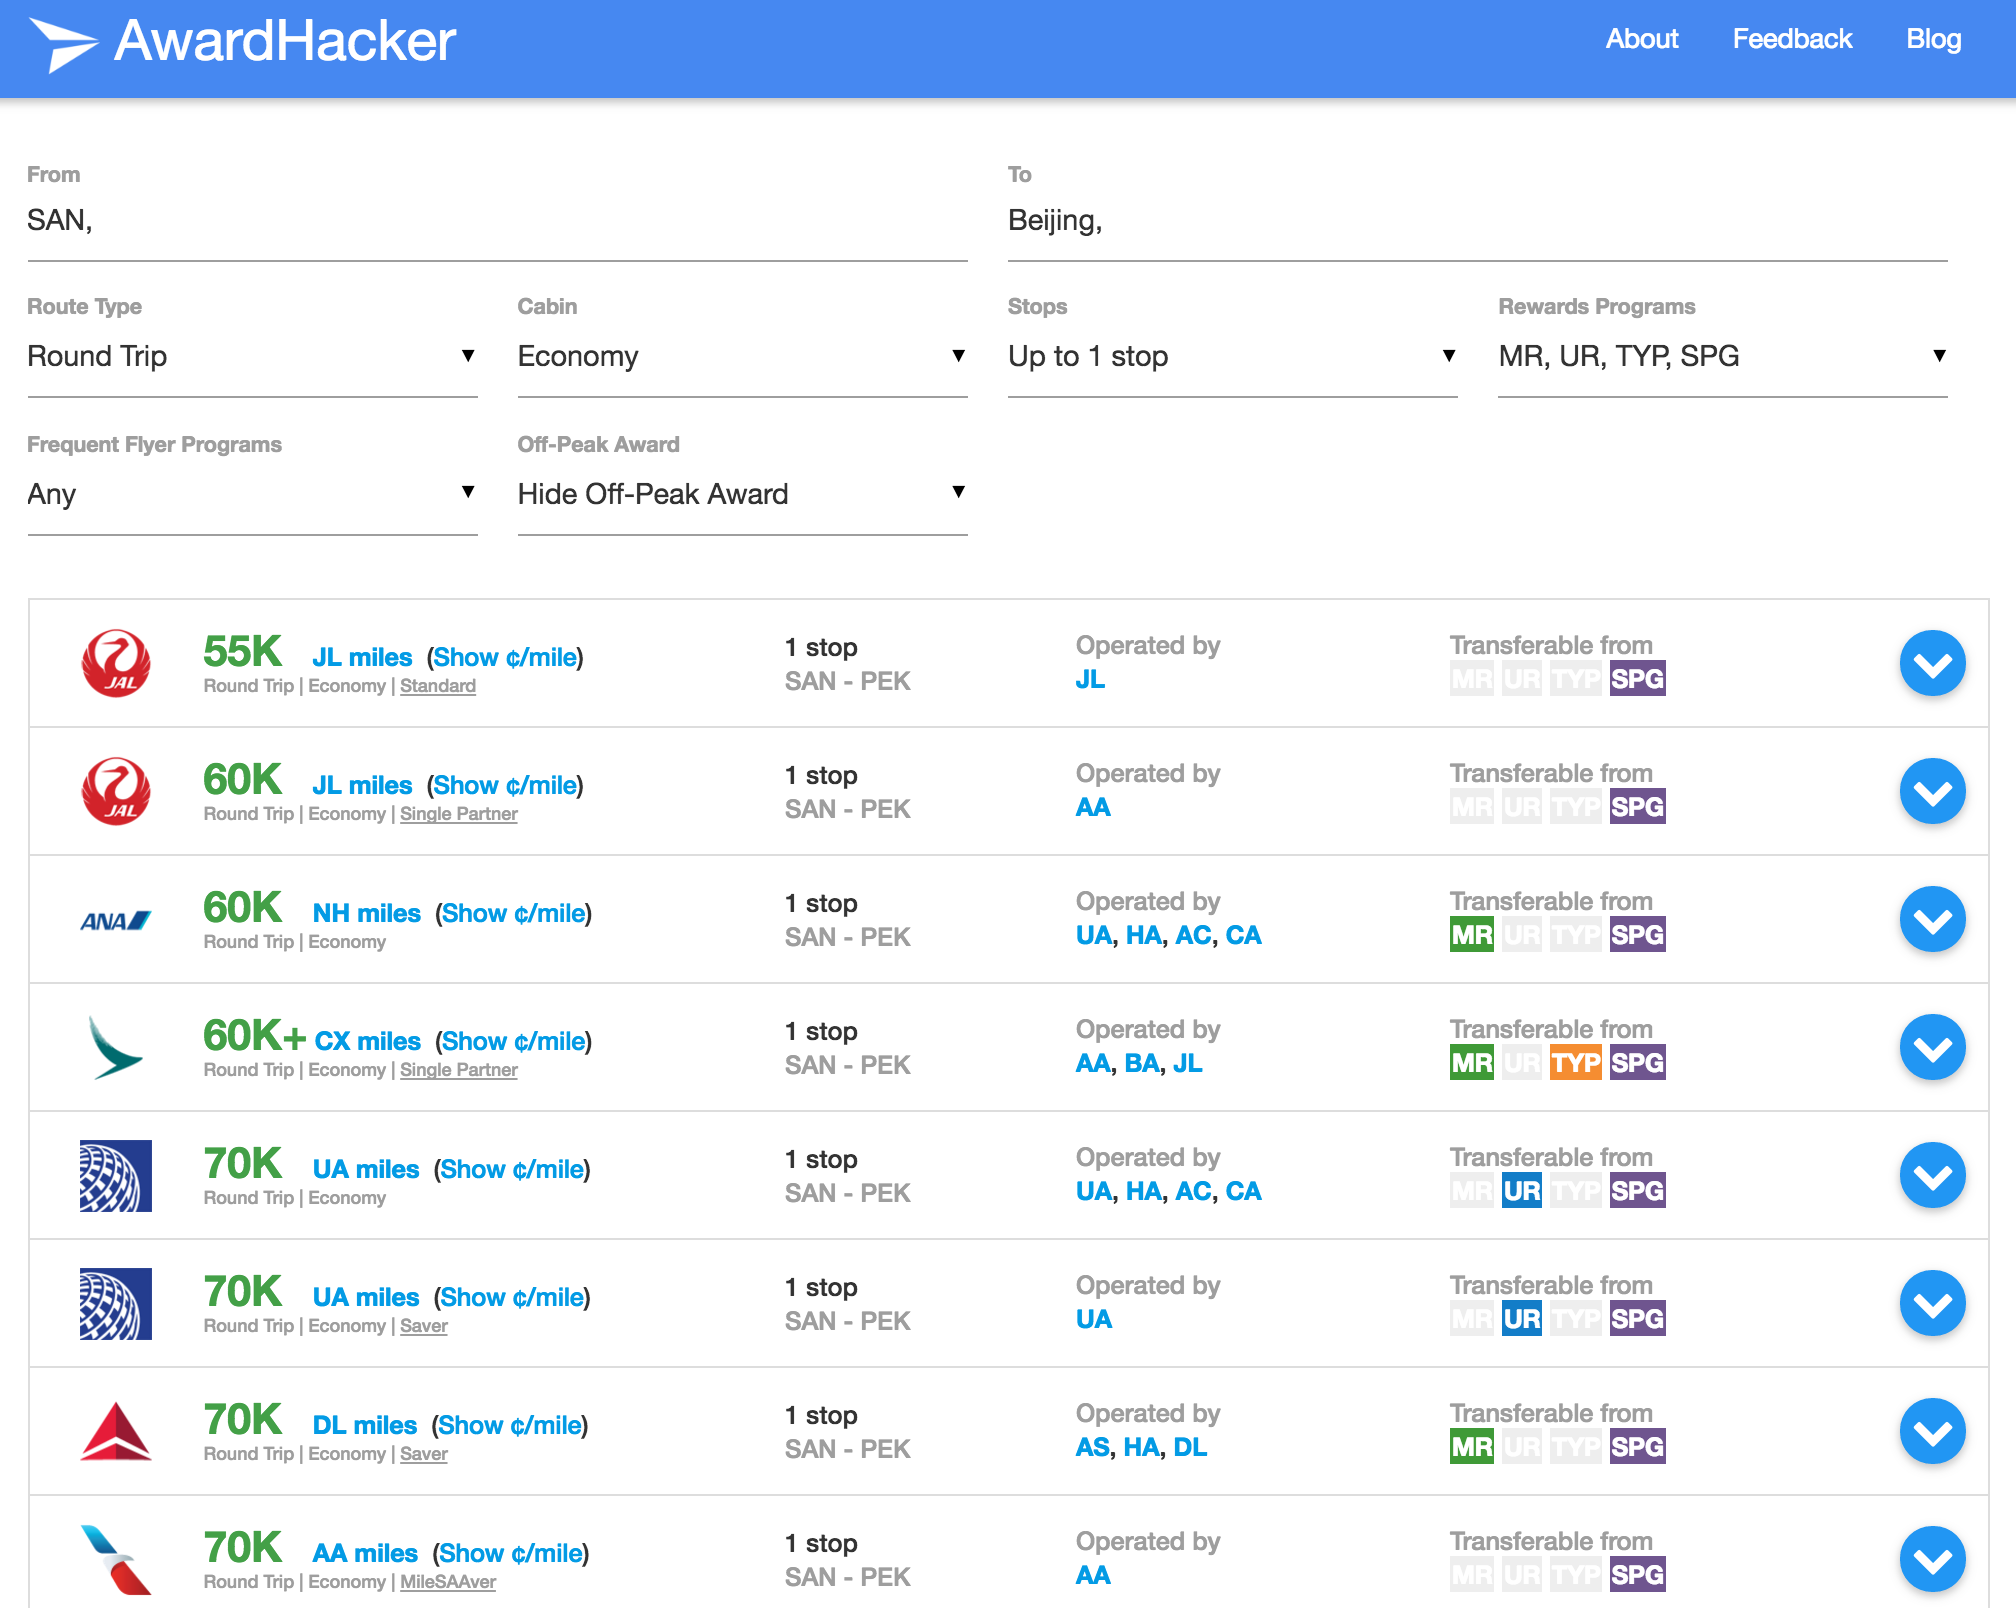
Task: Open the Route Type dropdown
Action: [x=252, y=357]
